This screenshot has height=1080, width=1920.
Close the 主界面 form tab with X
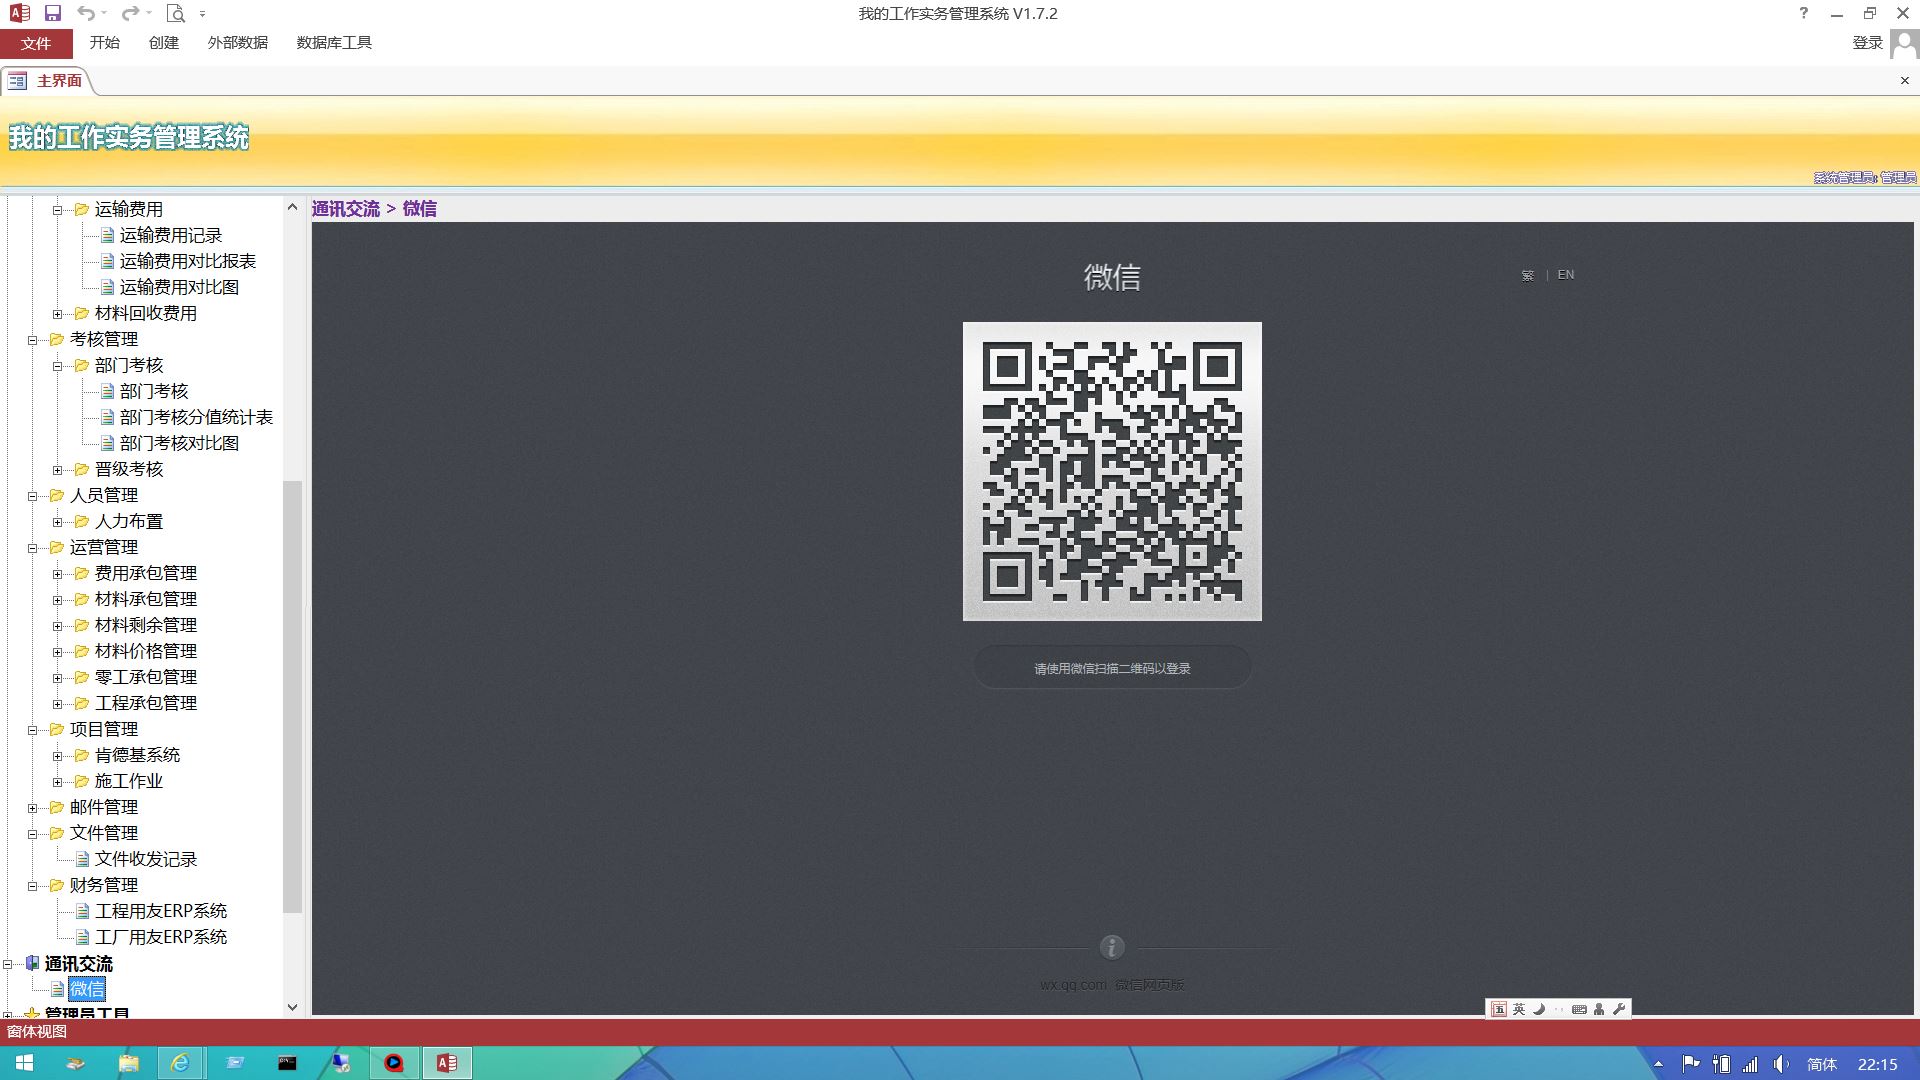click(1905, 81)
